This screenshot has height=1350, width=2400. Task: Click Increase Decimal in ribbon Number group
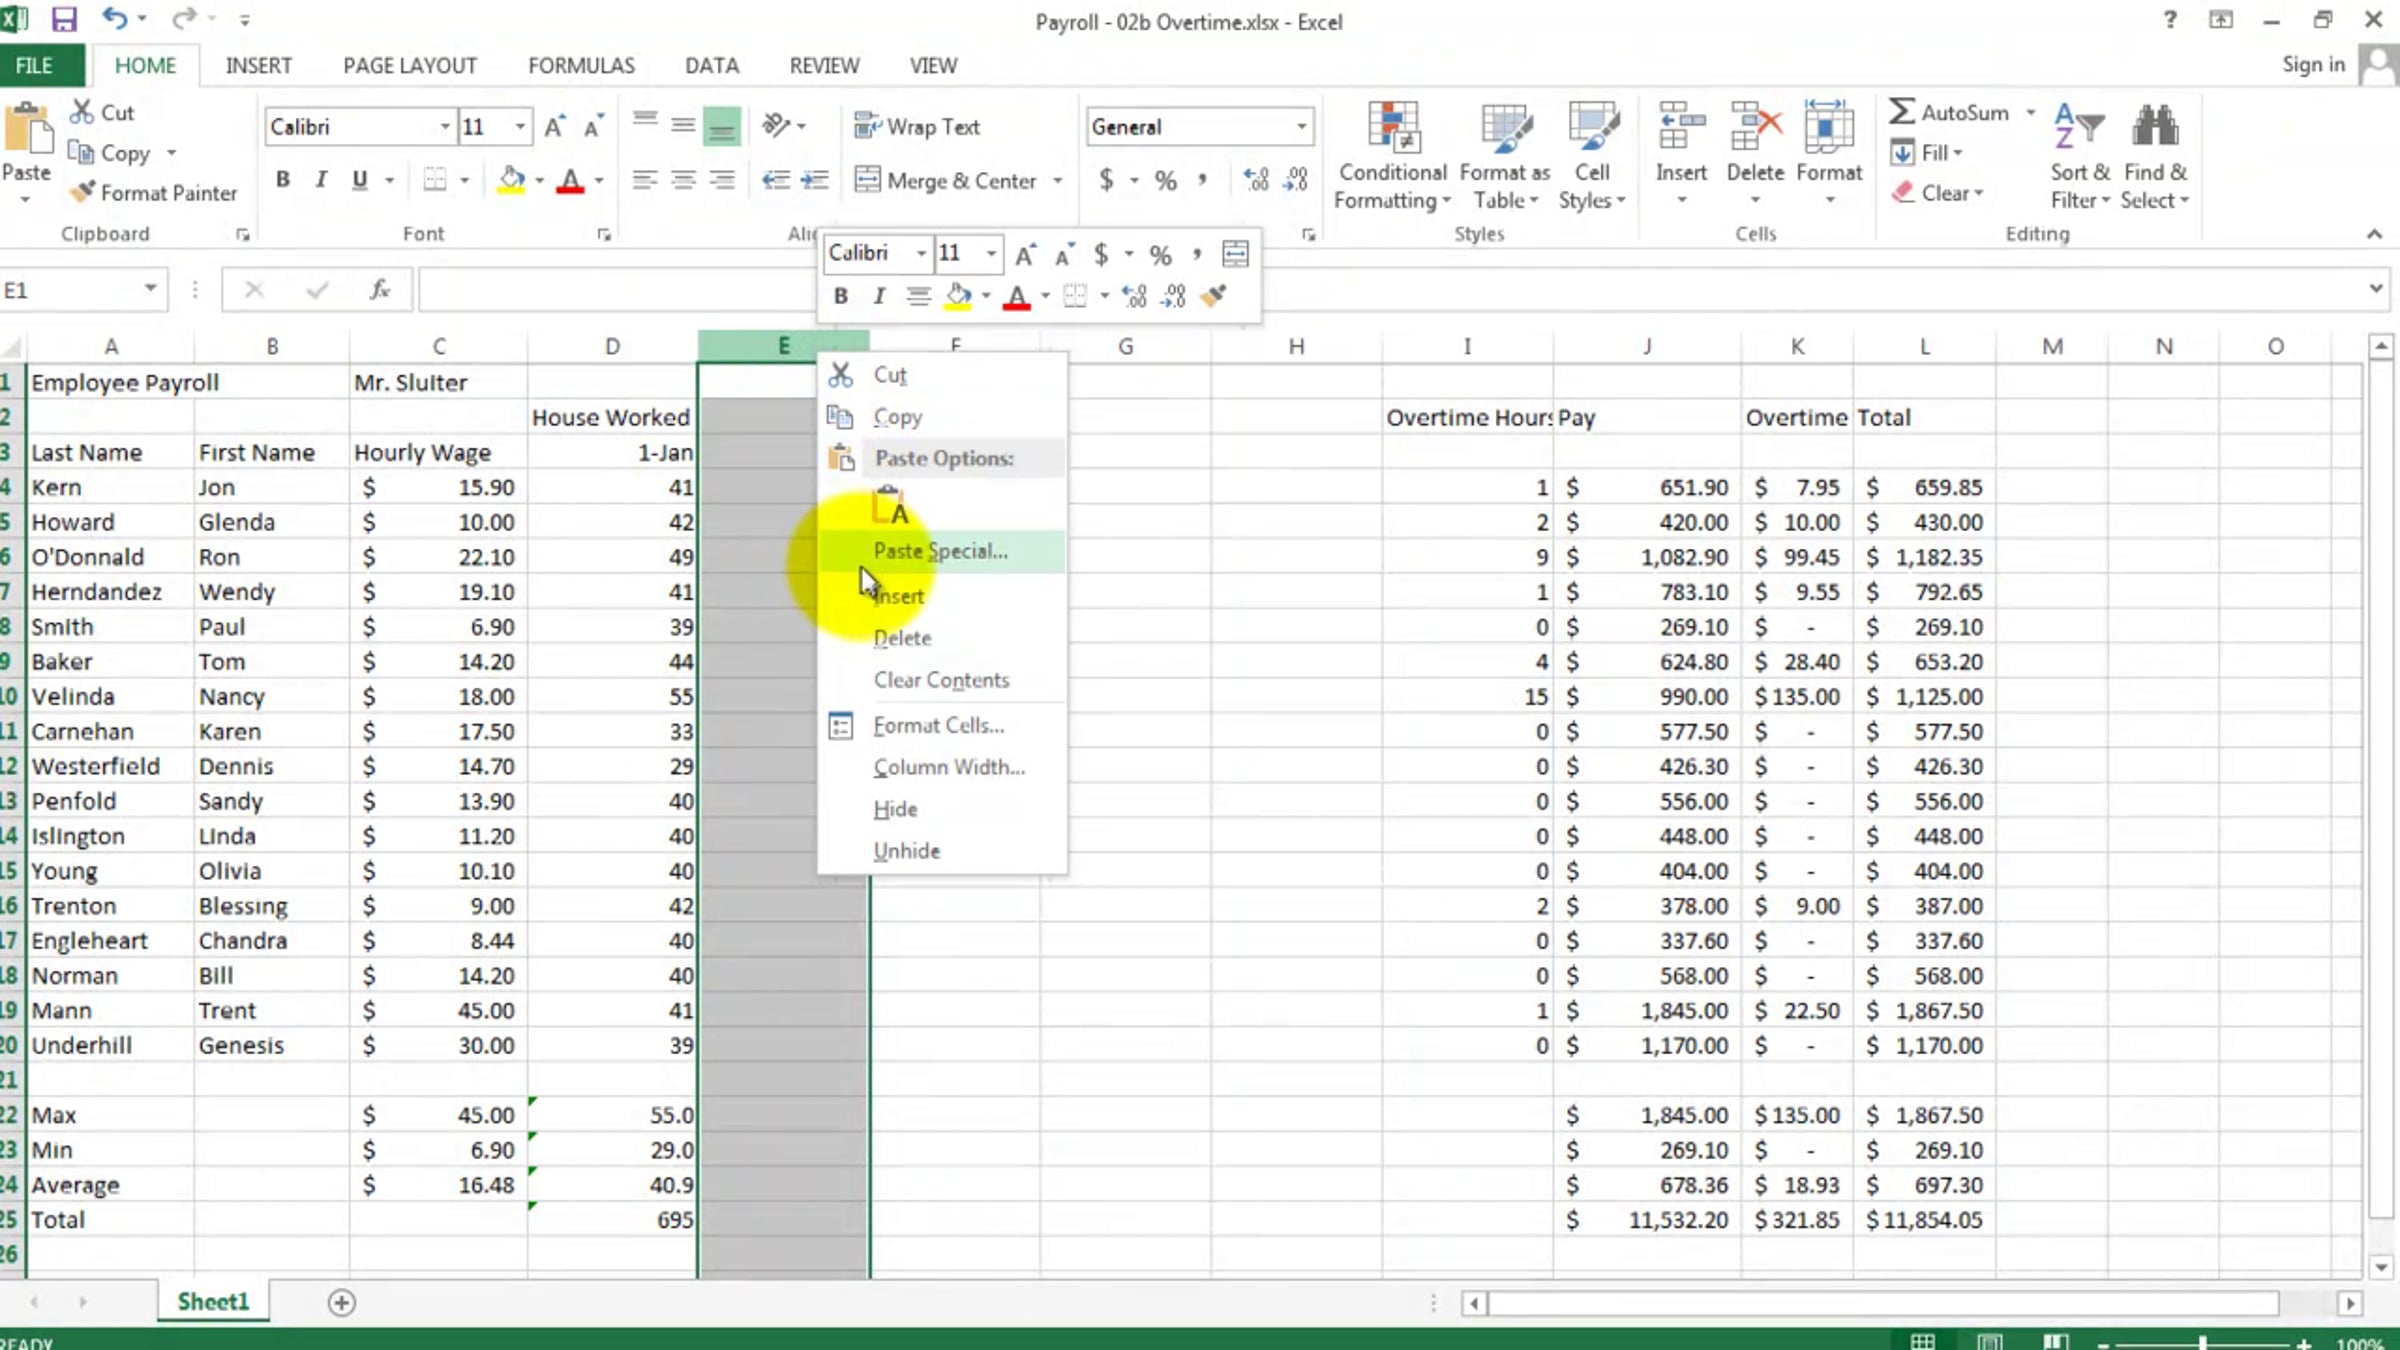pos(1256,180)
